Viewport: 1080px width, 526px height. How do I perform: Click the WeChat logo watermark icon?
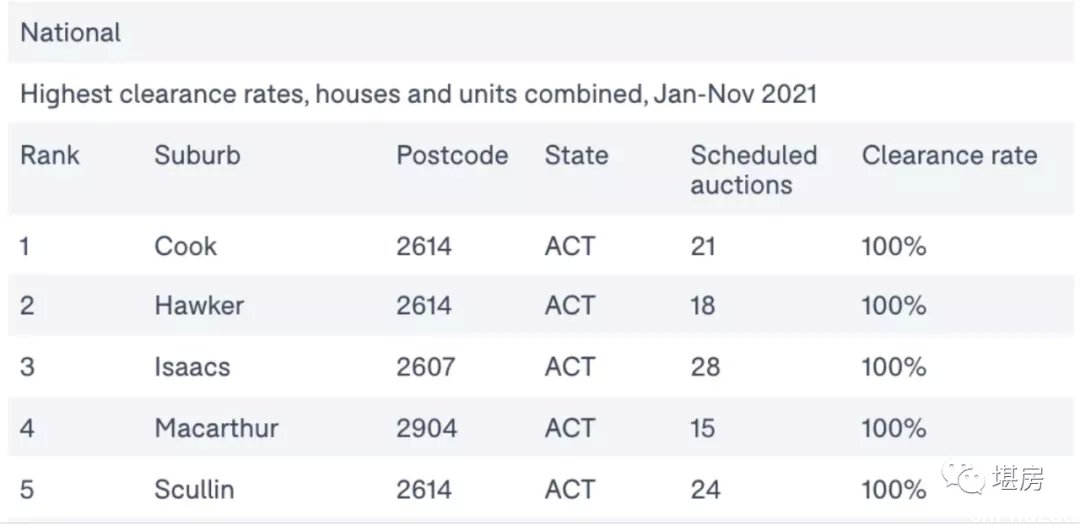964,476
